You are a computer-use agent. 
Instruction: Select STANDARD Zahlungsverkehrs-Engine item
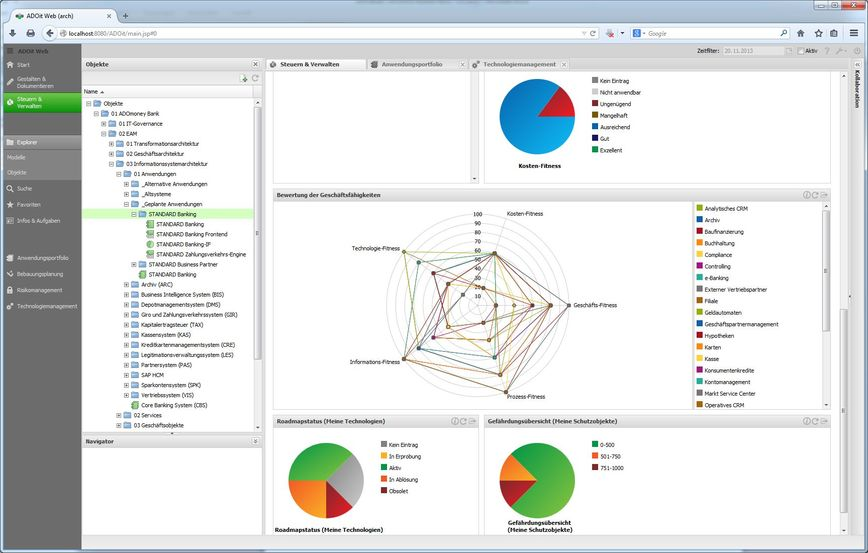tap(201, 255)
